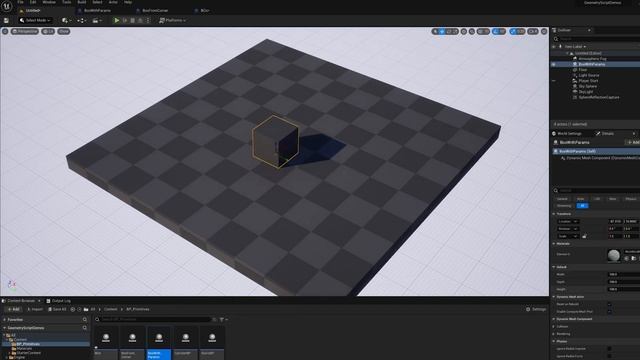Maximize or restore the viewport layout icon

coord(544,31)
